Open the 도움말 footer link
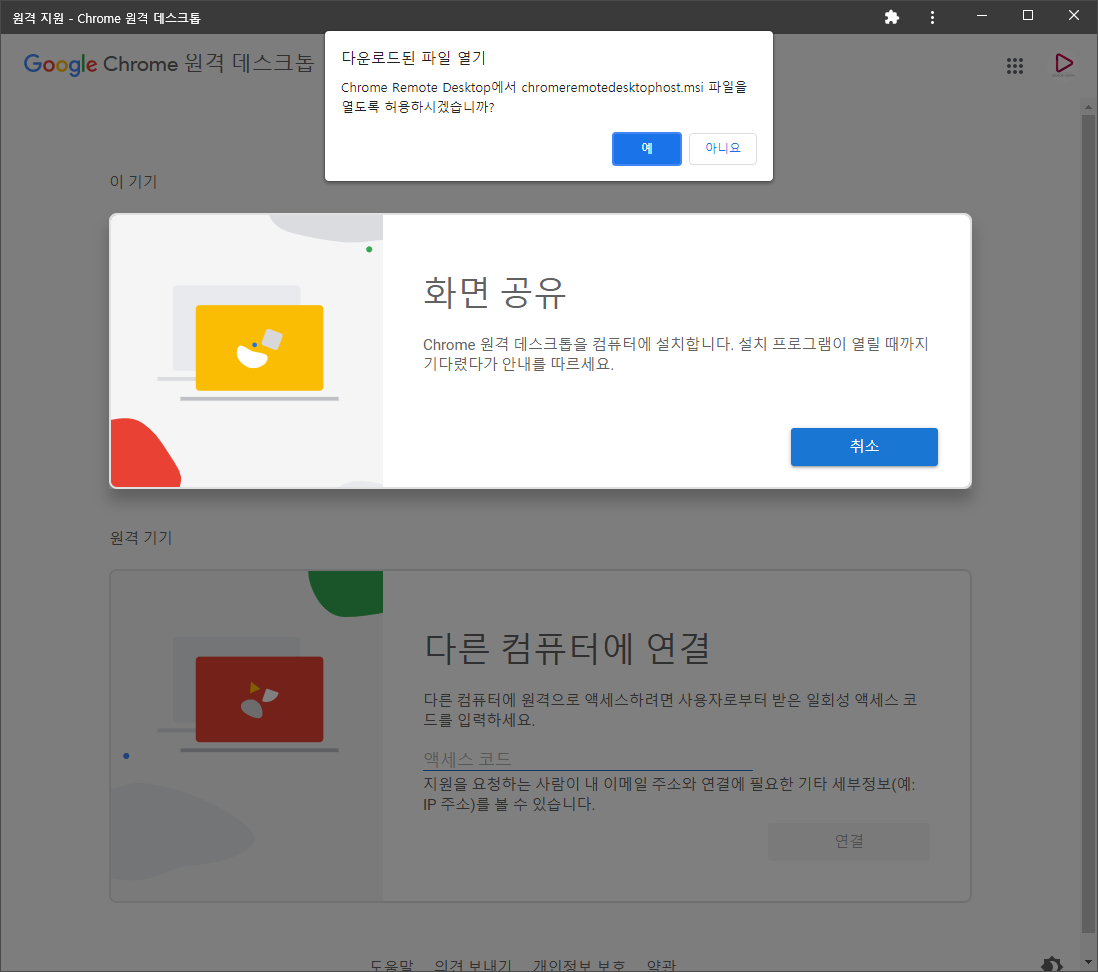This screenshot has height=972, width=1098. pyautogui.click(x=392, y=965)
